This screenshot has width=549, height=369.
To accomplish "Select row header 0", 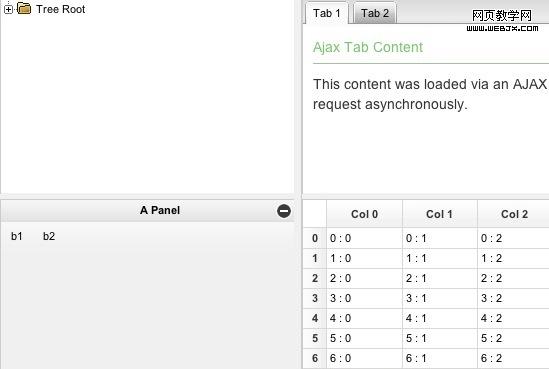I will point(315,238).
